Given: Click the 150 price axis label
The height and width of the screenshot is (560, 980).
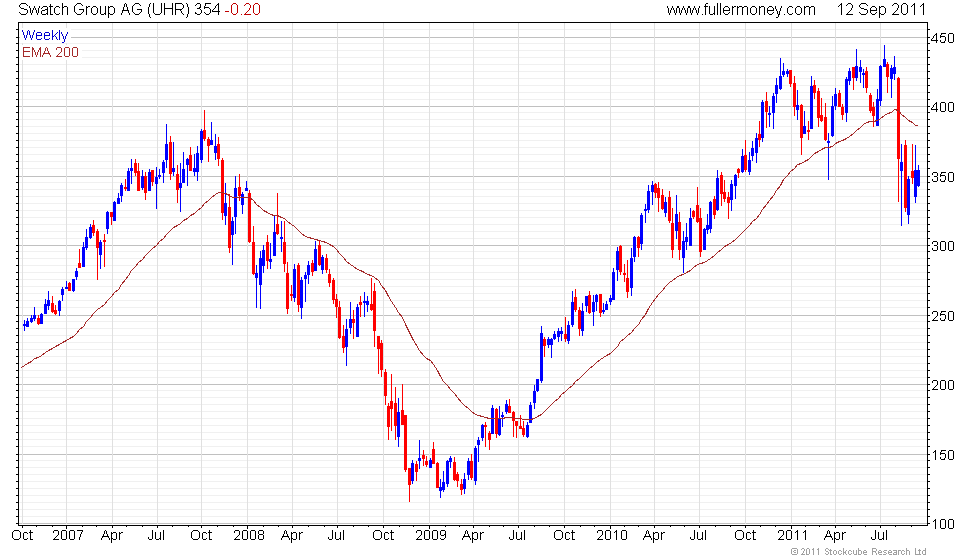Looking at the screenshot, I should [942, 455].
